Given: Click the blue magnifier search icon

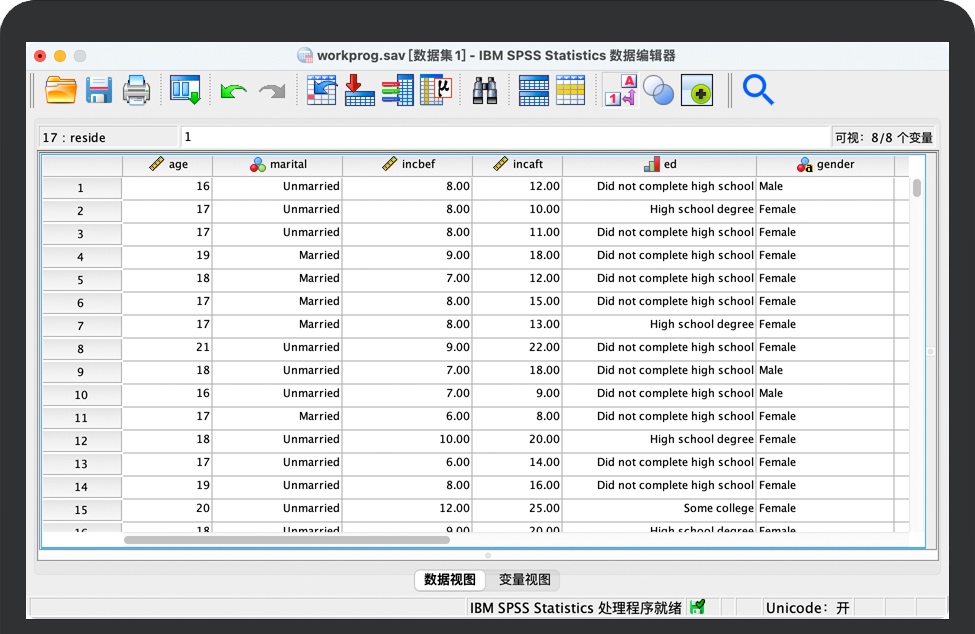Looking at the screenshot, I should [x=758, y=91].
